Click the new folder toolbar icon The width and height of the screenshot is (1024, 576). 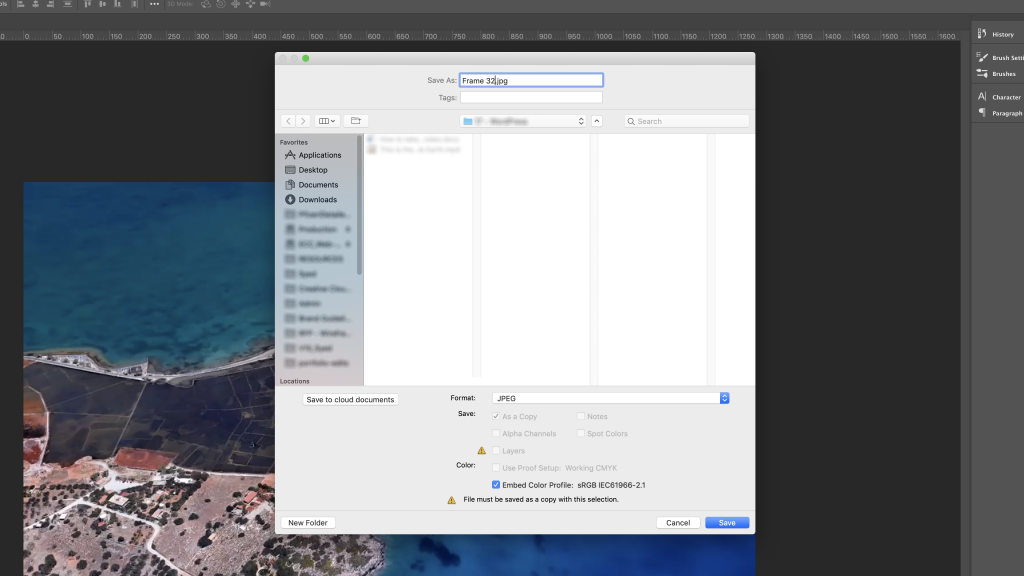(x=356, y=121)
